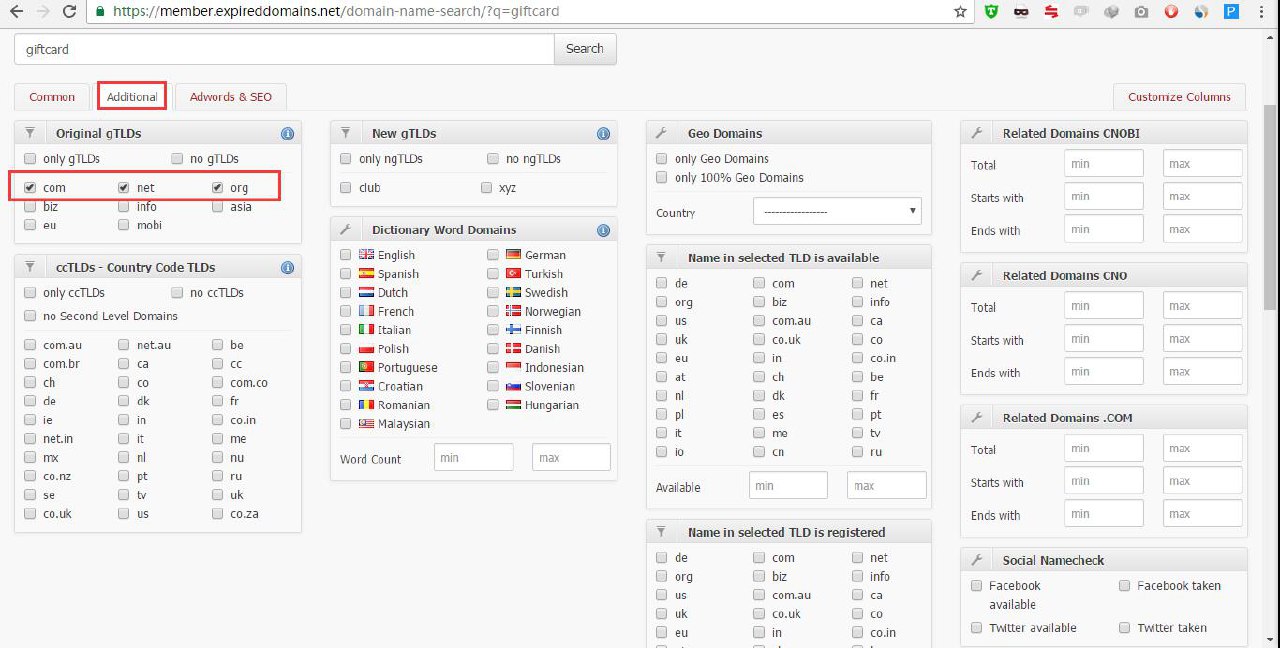The height and width of the screenshot is (648, 1280).
Task: Click the wrench icon on Geo Domains panel
Action: 661,134
